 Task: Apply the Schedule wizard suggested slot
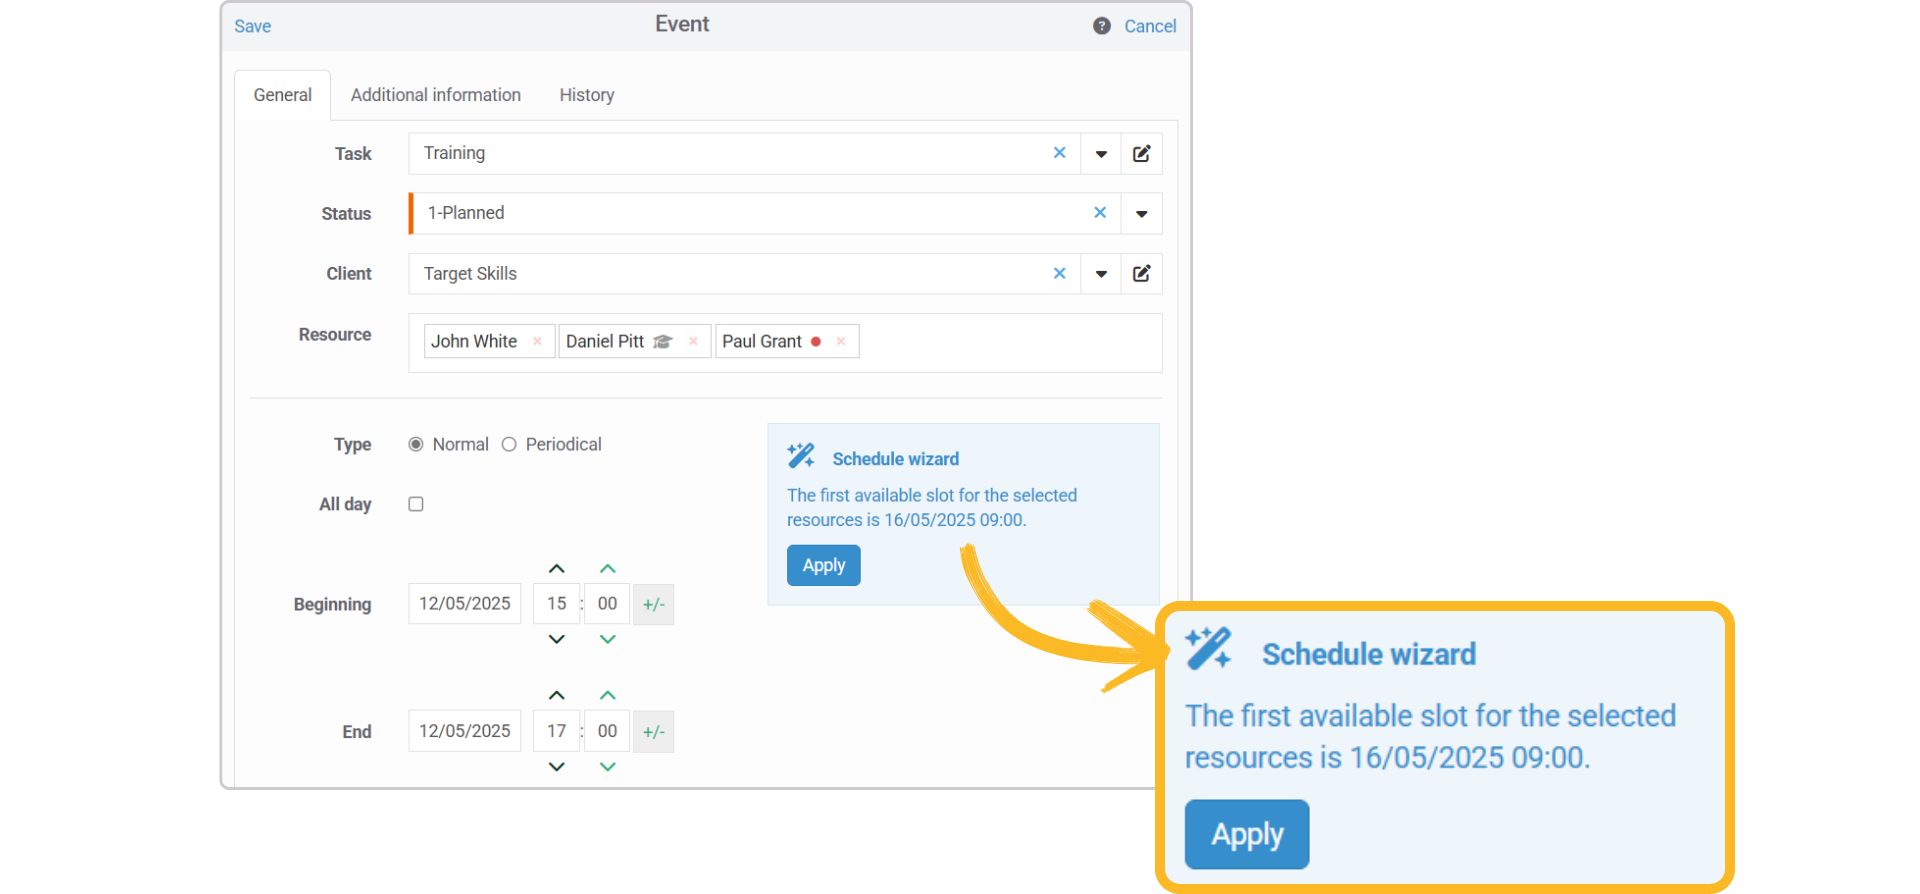pyautogui.click(x=823, y=565)
